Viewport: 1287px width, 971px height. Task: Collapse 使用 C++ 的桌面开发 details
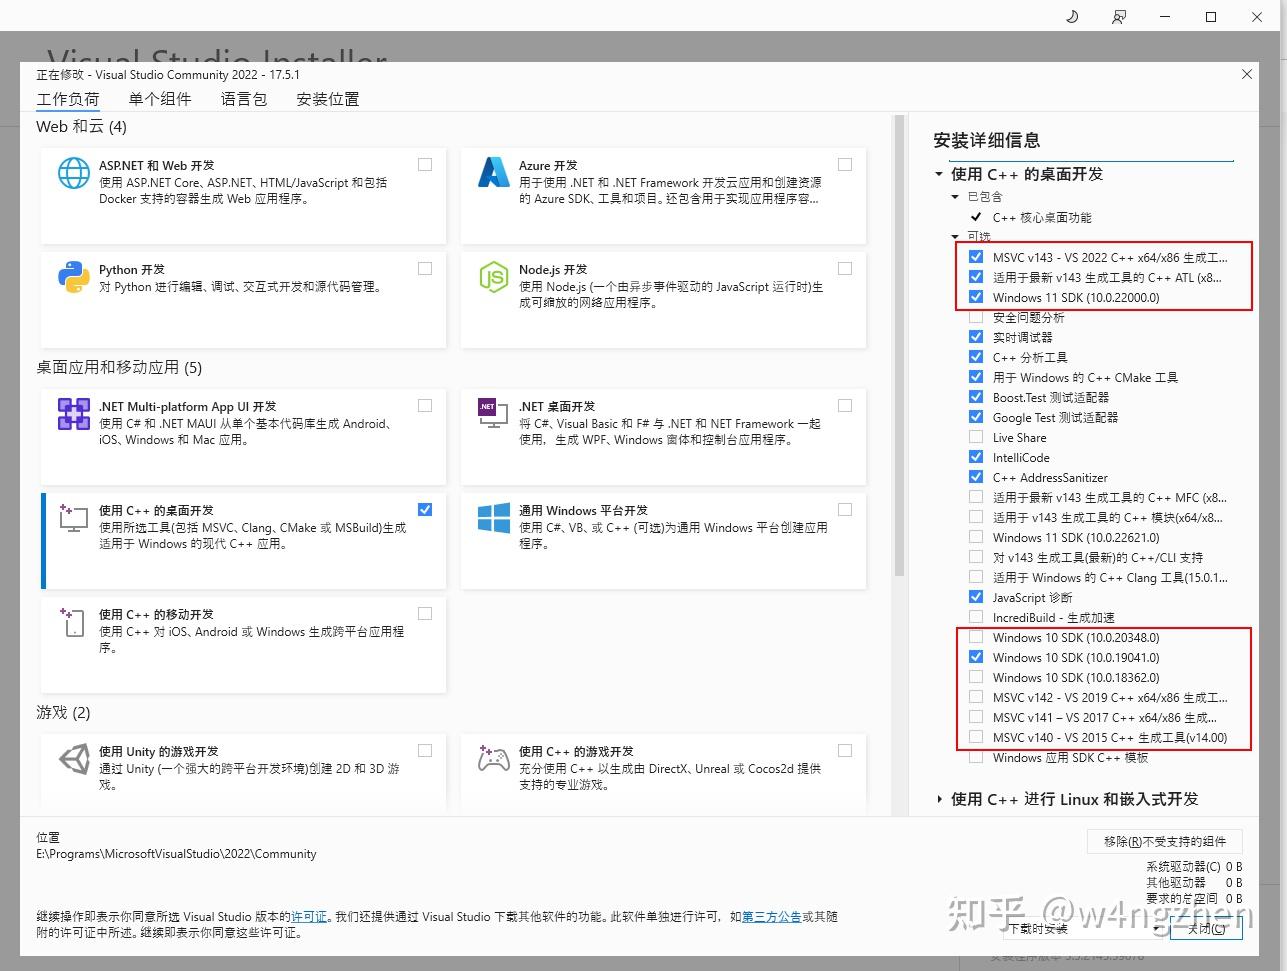click(x=937, y=173)
